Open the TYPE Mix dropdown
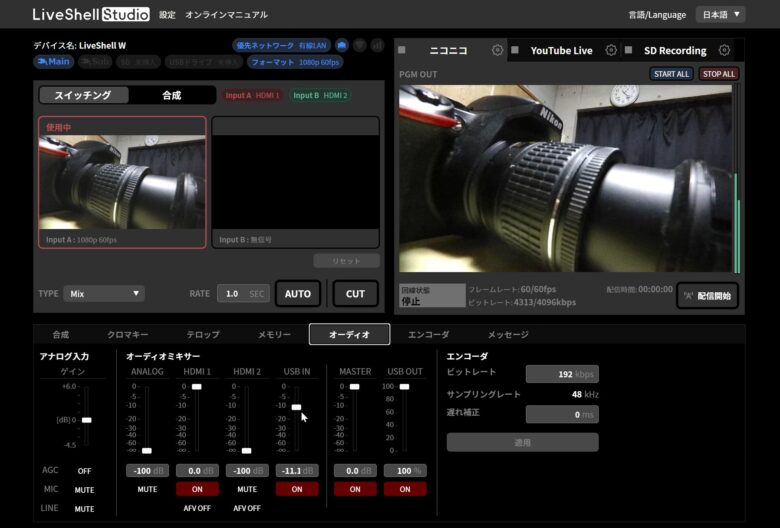Screen dimensions: 780x528 (104, 294)
